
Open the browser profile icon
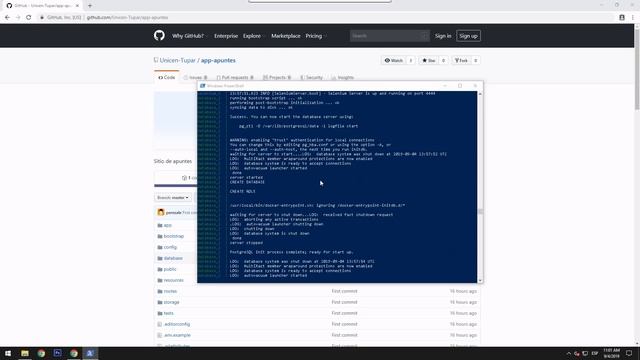[x=622, y=18]
